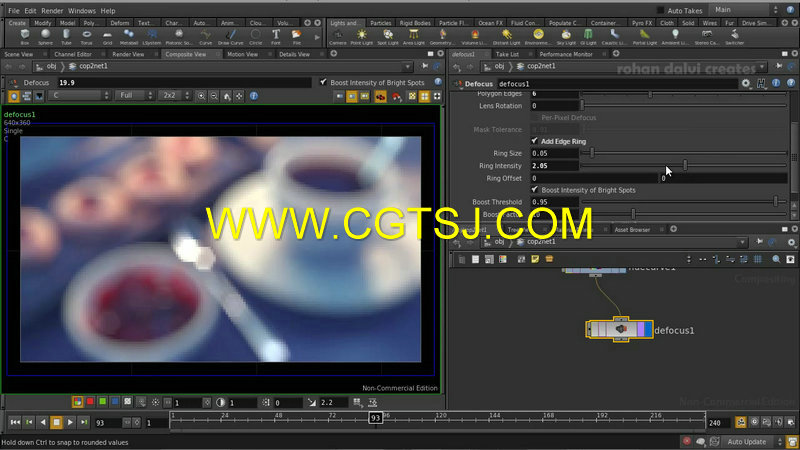
Task: Click cop2net1 in parameter pane path
Action: pos(541,66)
